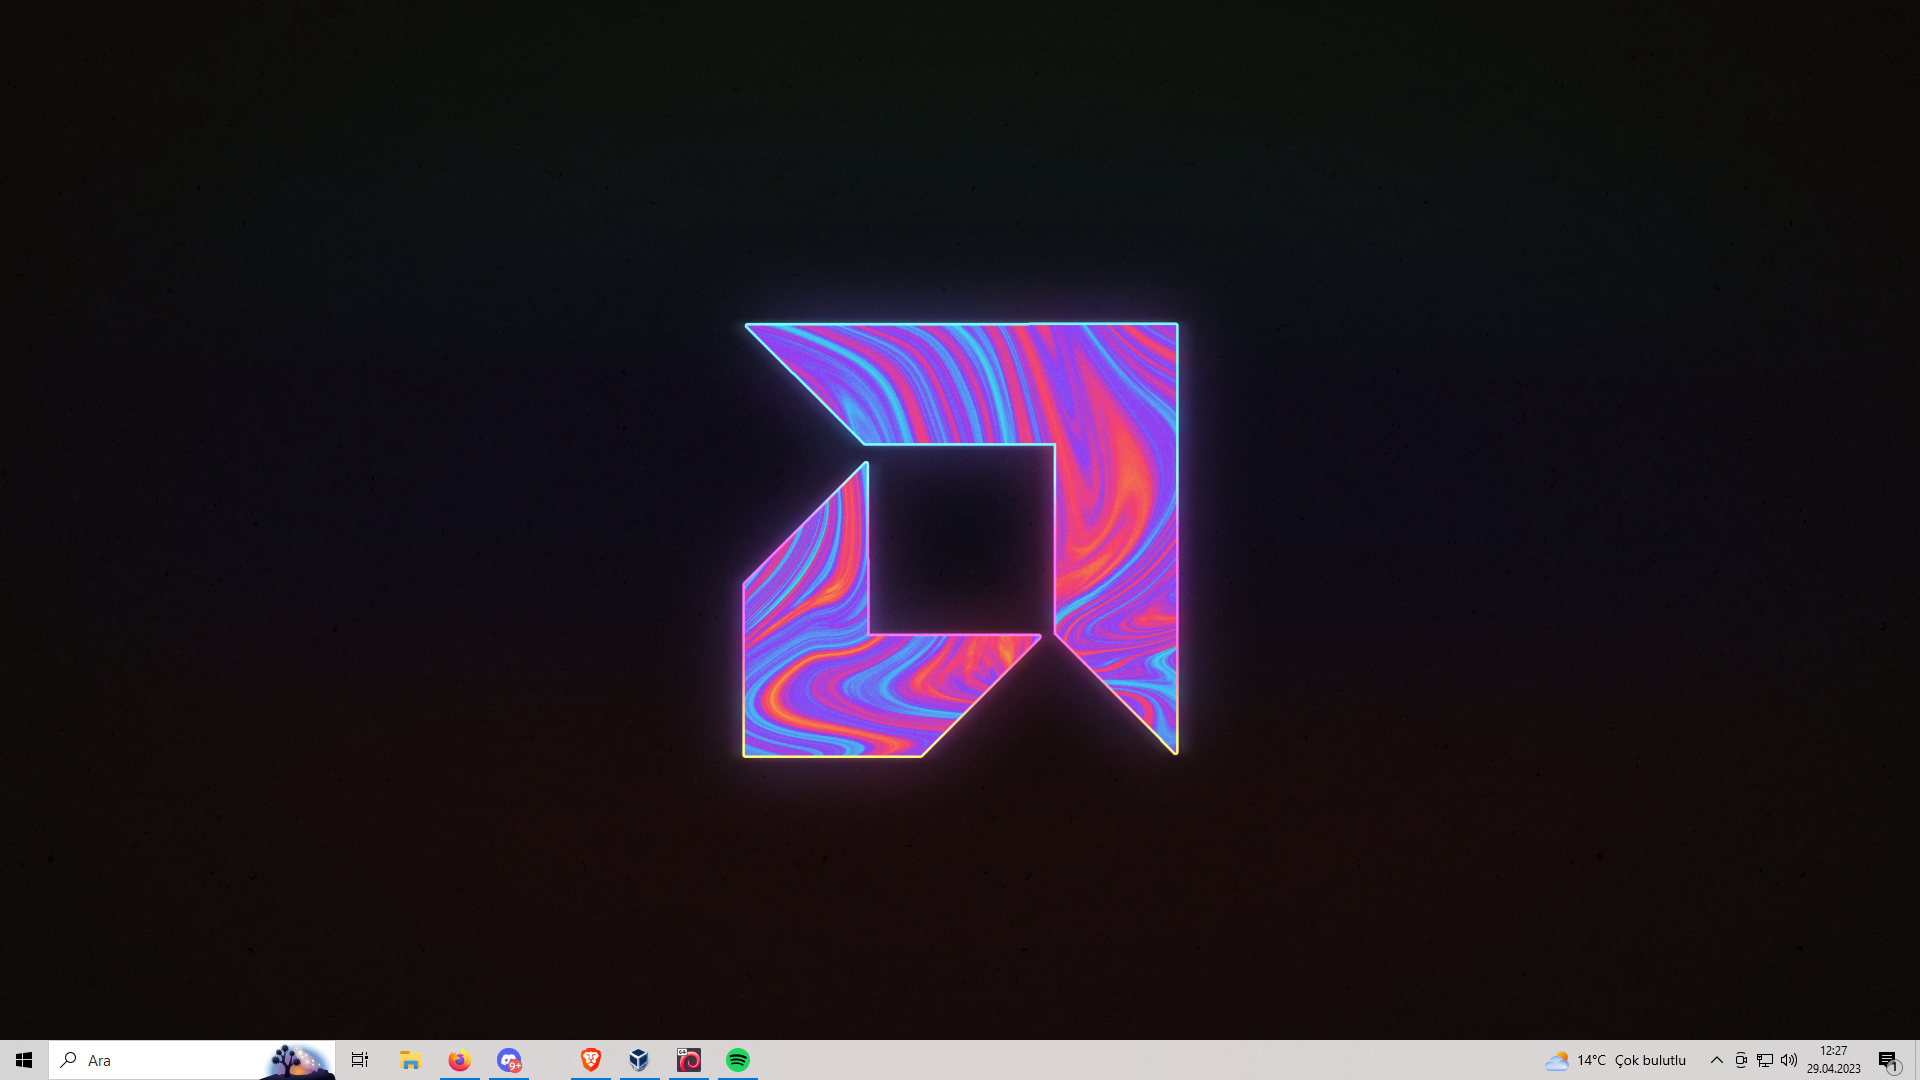
Task: Open the volume speaker control
Action: 1789,1060
